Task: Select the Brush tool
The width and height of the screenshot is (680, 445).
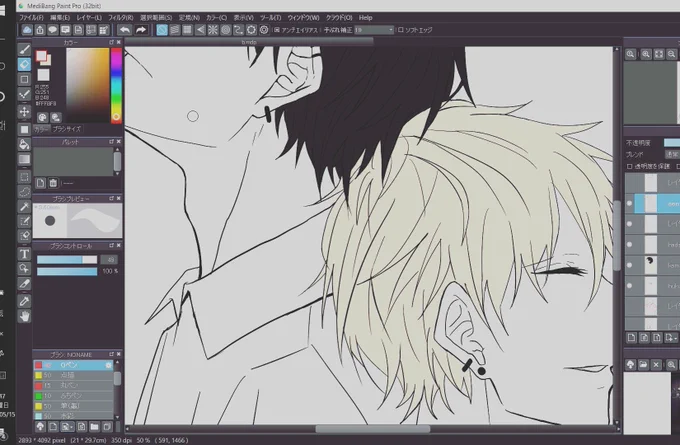Action: (24, 49)
